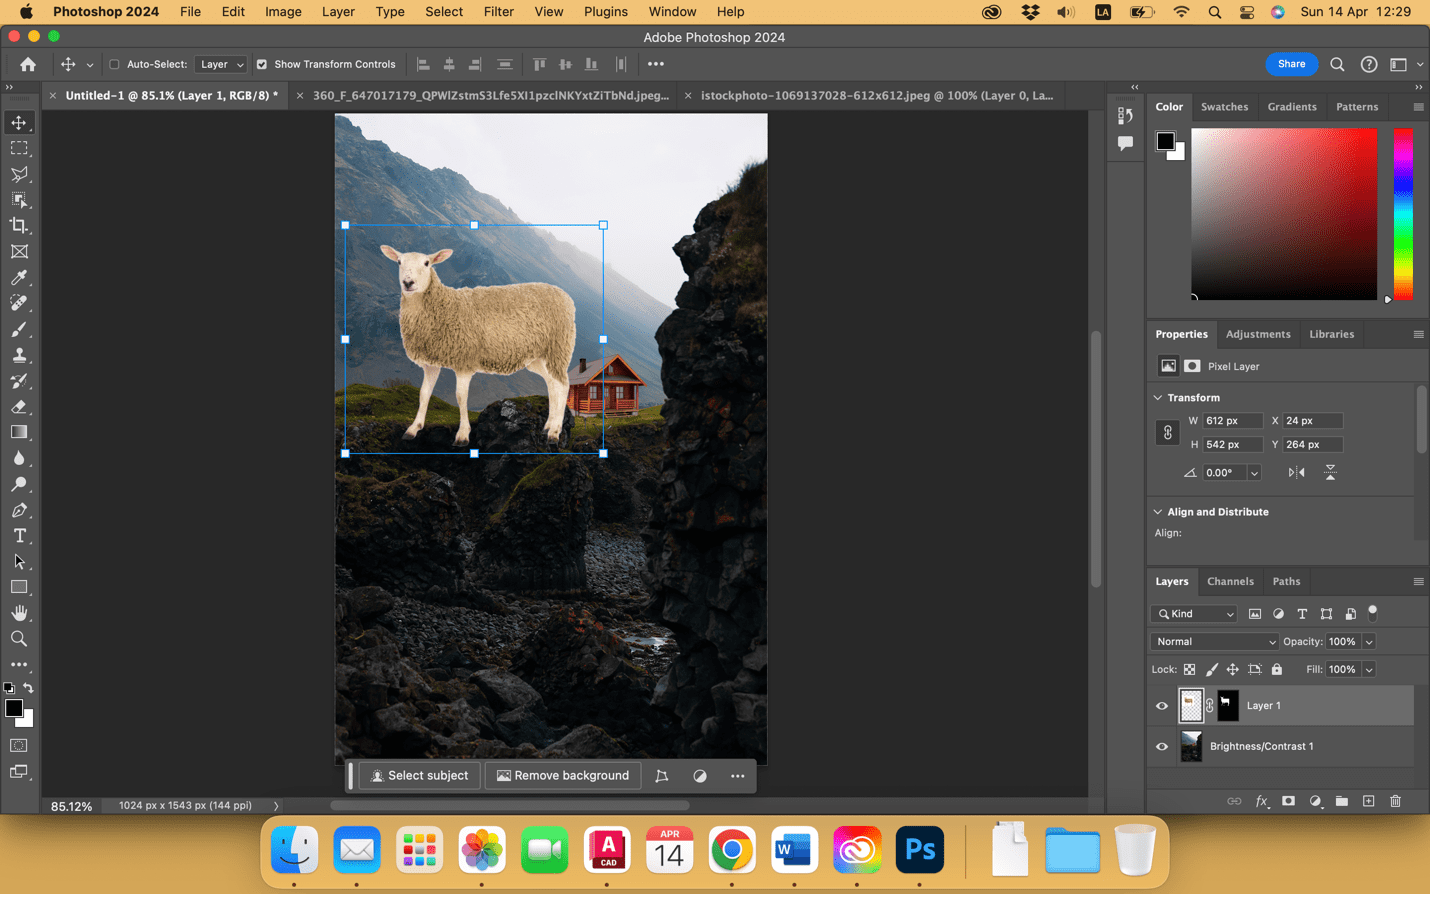The height and width of the screenshot is (898, 1430).
Task: Open the Kind filter dropdown
Action: 1194,614
